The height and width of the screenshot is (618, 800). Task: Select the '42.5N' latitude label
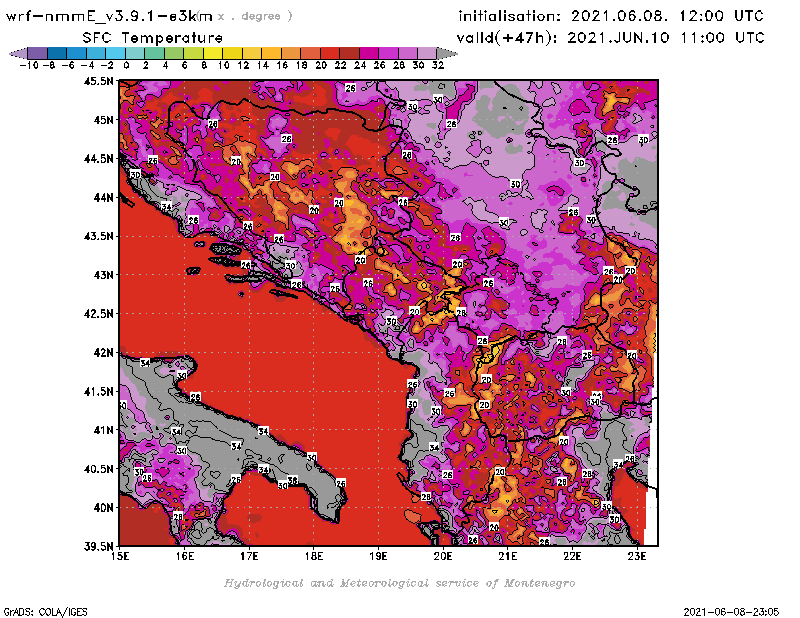click(98, 314)
